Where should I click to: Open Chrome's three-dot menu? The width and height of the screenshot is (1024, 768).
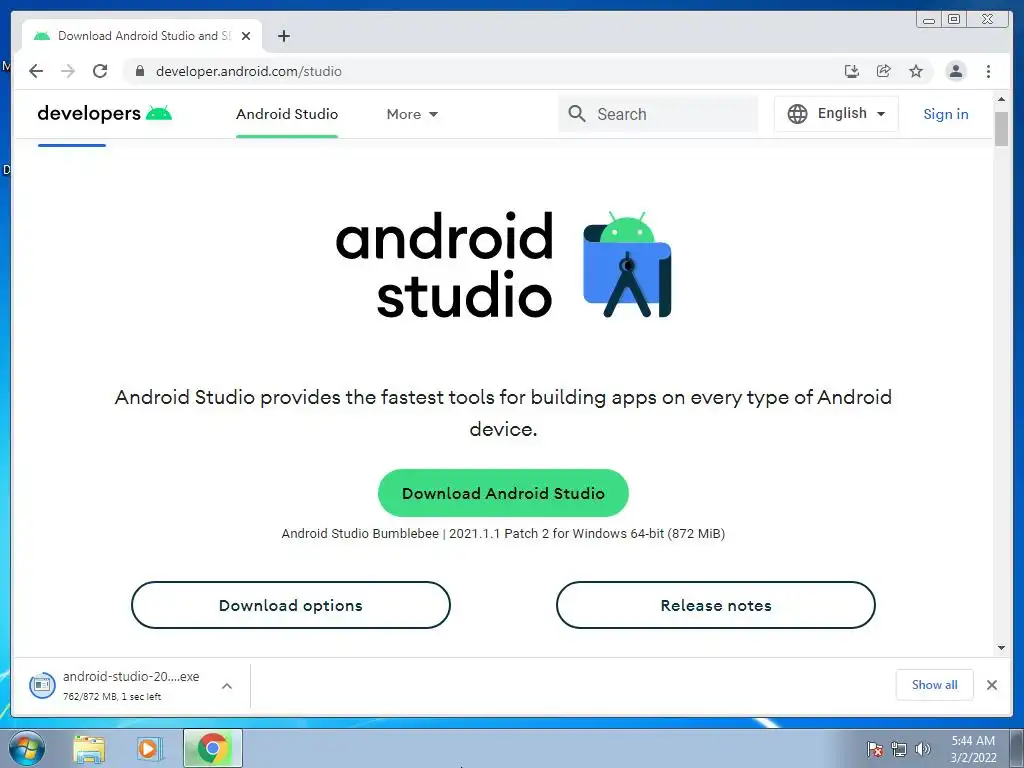(988, 71)
